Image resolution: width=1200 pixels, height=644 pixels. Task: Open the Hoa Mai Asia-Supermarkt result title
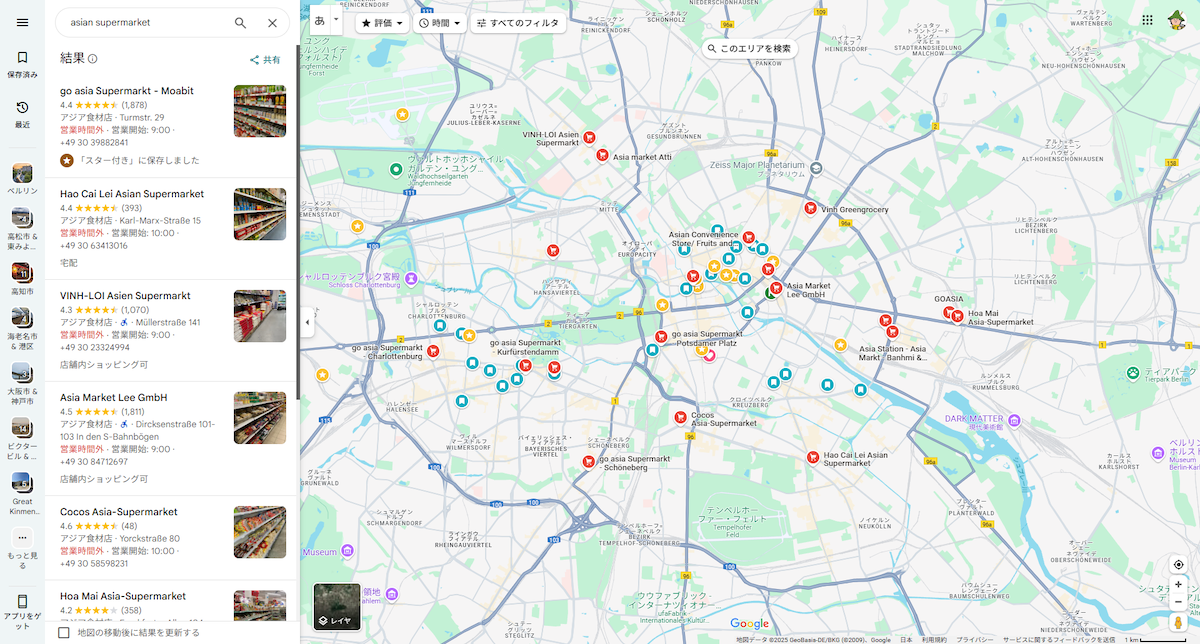(x=123, y=596)
